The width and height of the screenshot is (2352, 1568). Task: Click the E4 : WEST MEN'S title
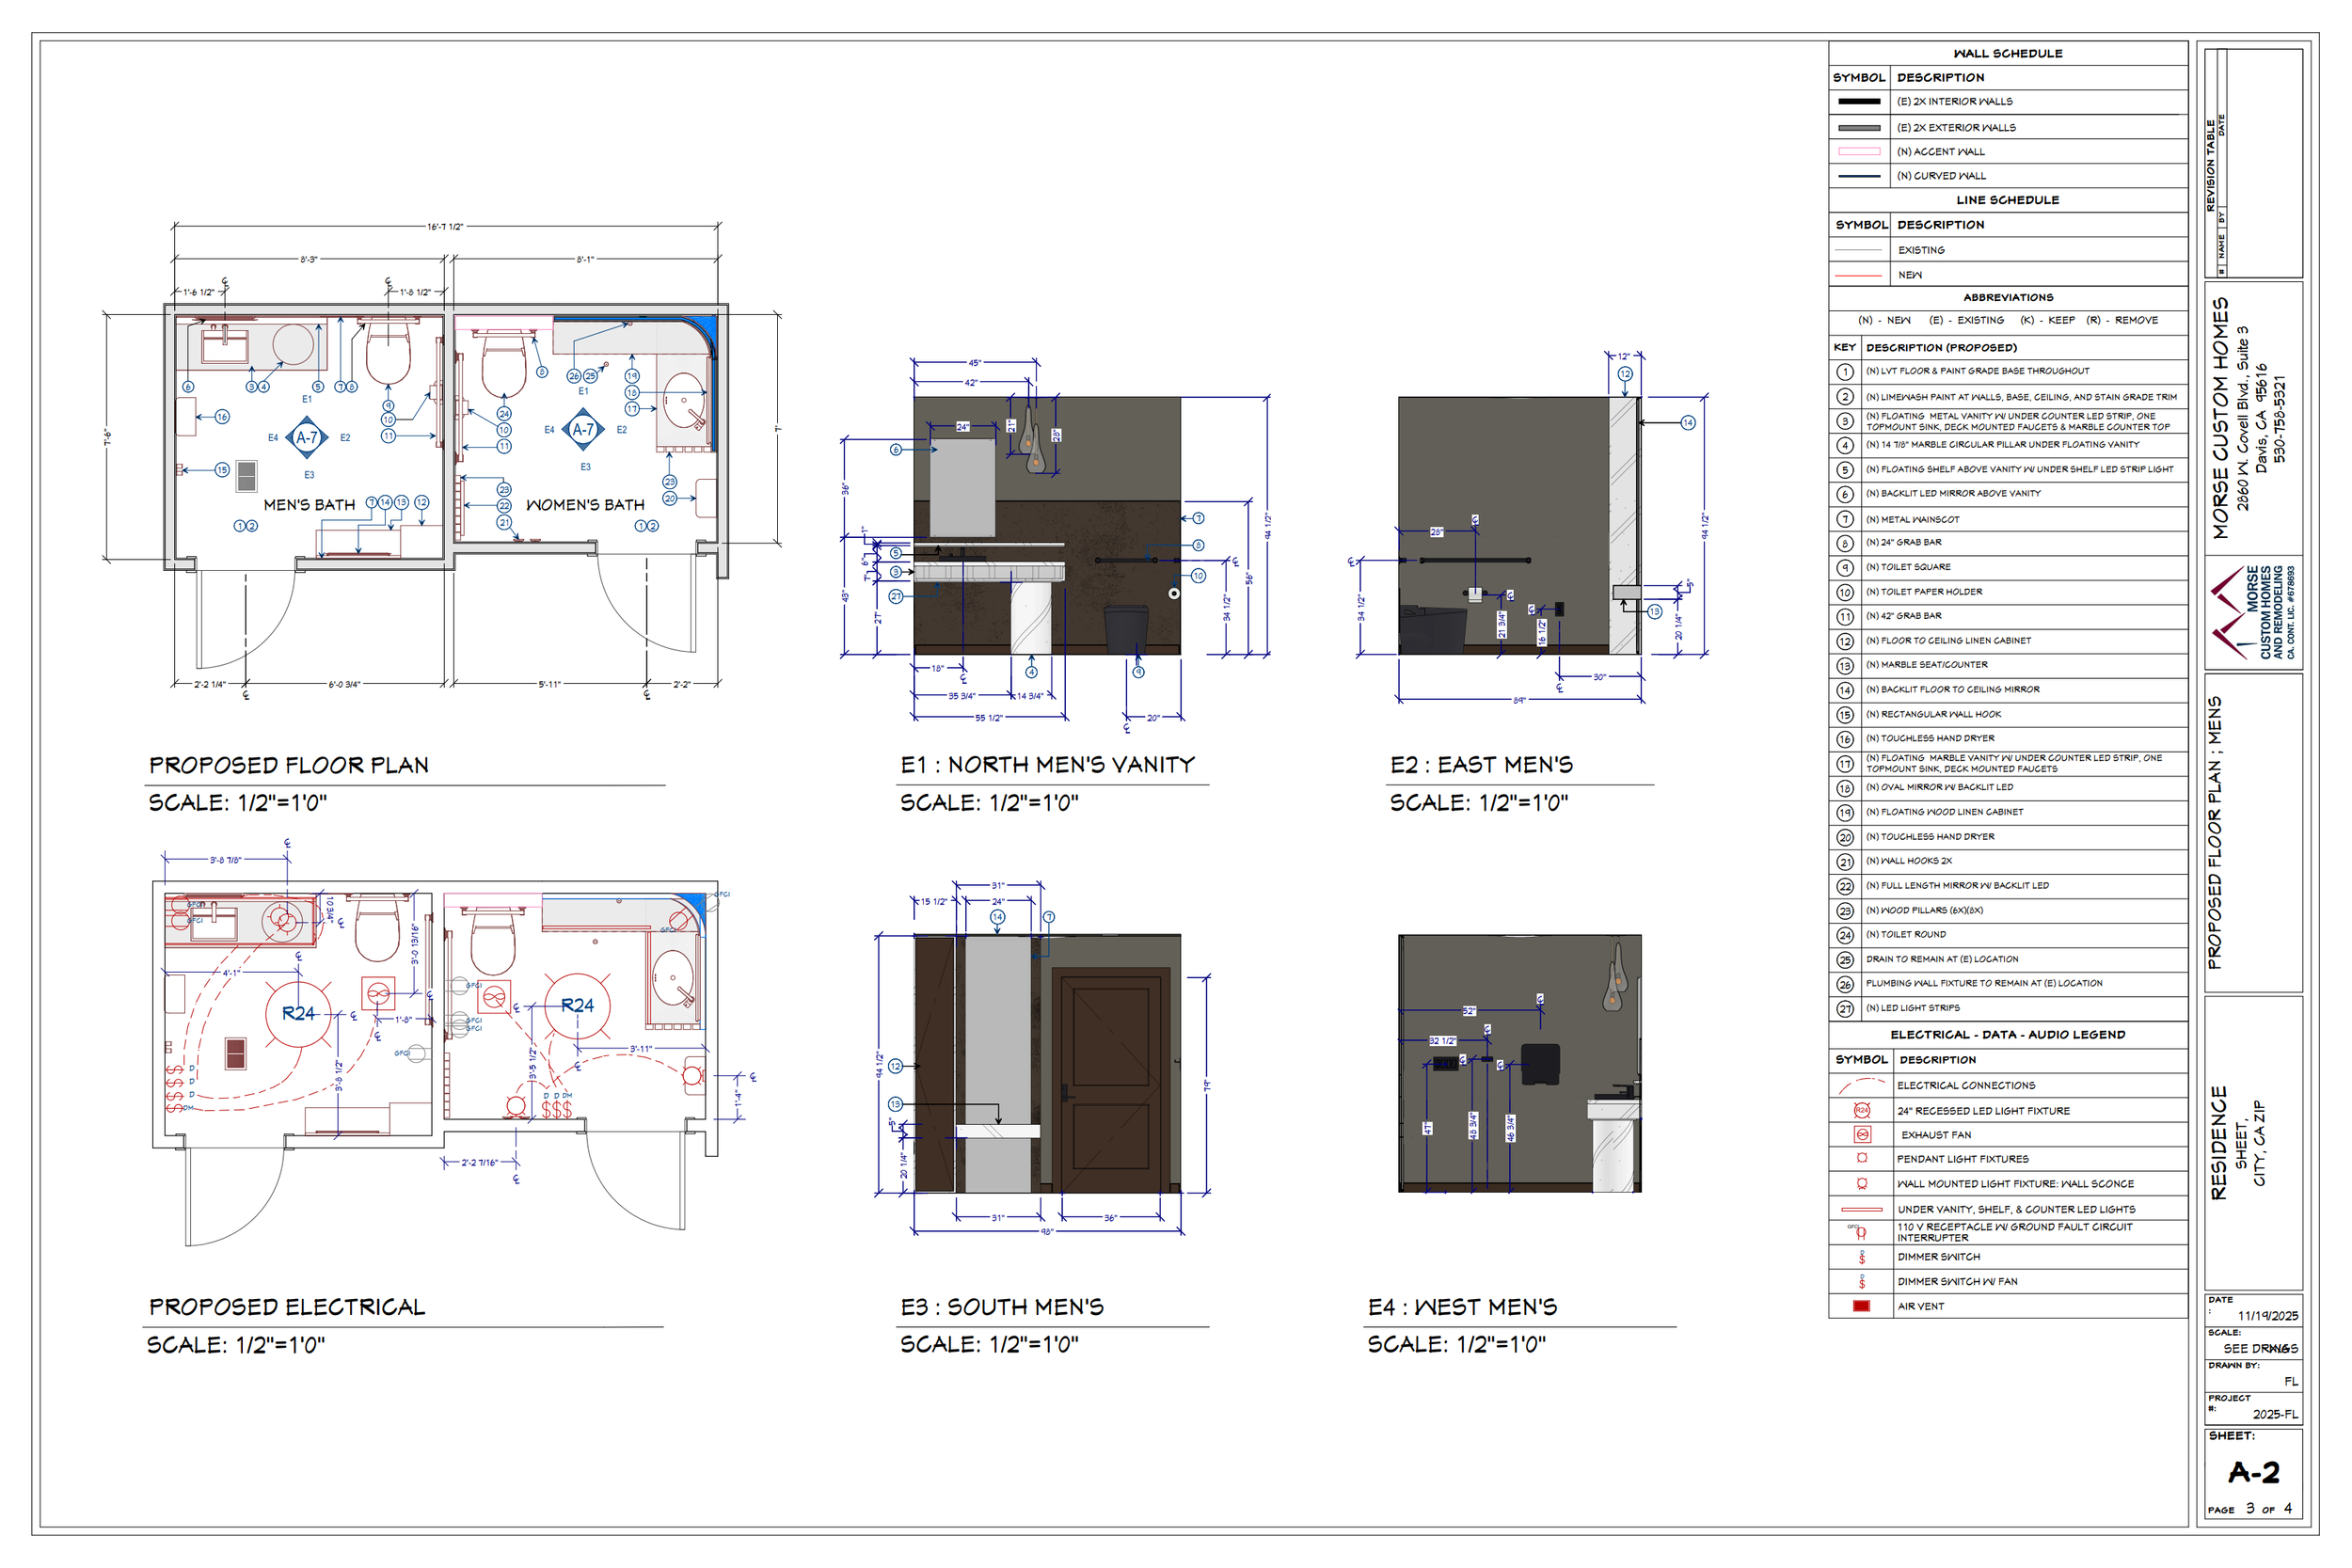pos(1462,1307)
